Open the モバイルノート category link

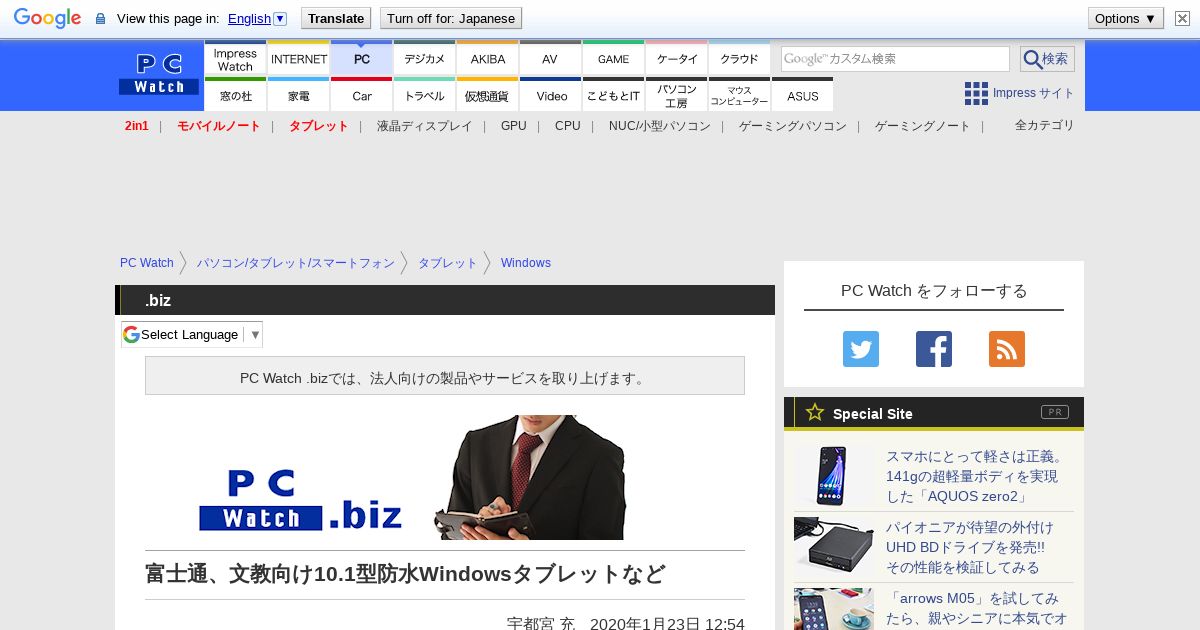219,126
